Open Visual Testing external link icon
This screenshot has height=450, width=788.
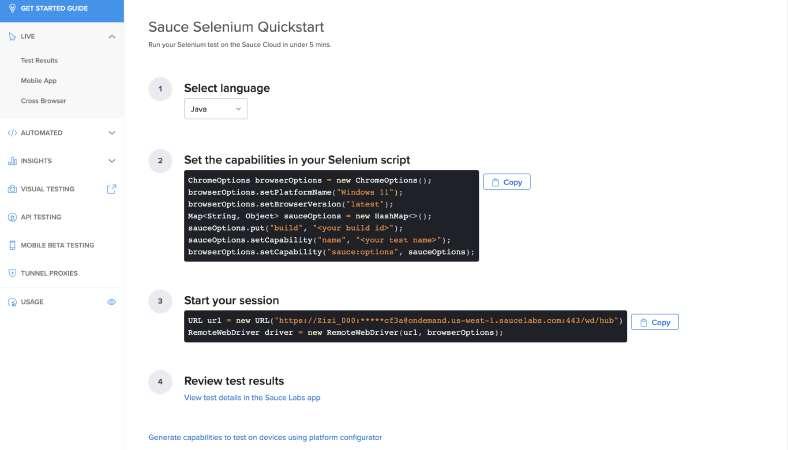click(x=111, y=188)
